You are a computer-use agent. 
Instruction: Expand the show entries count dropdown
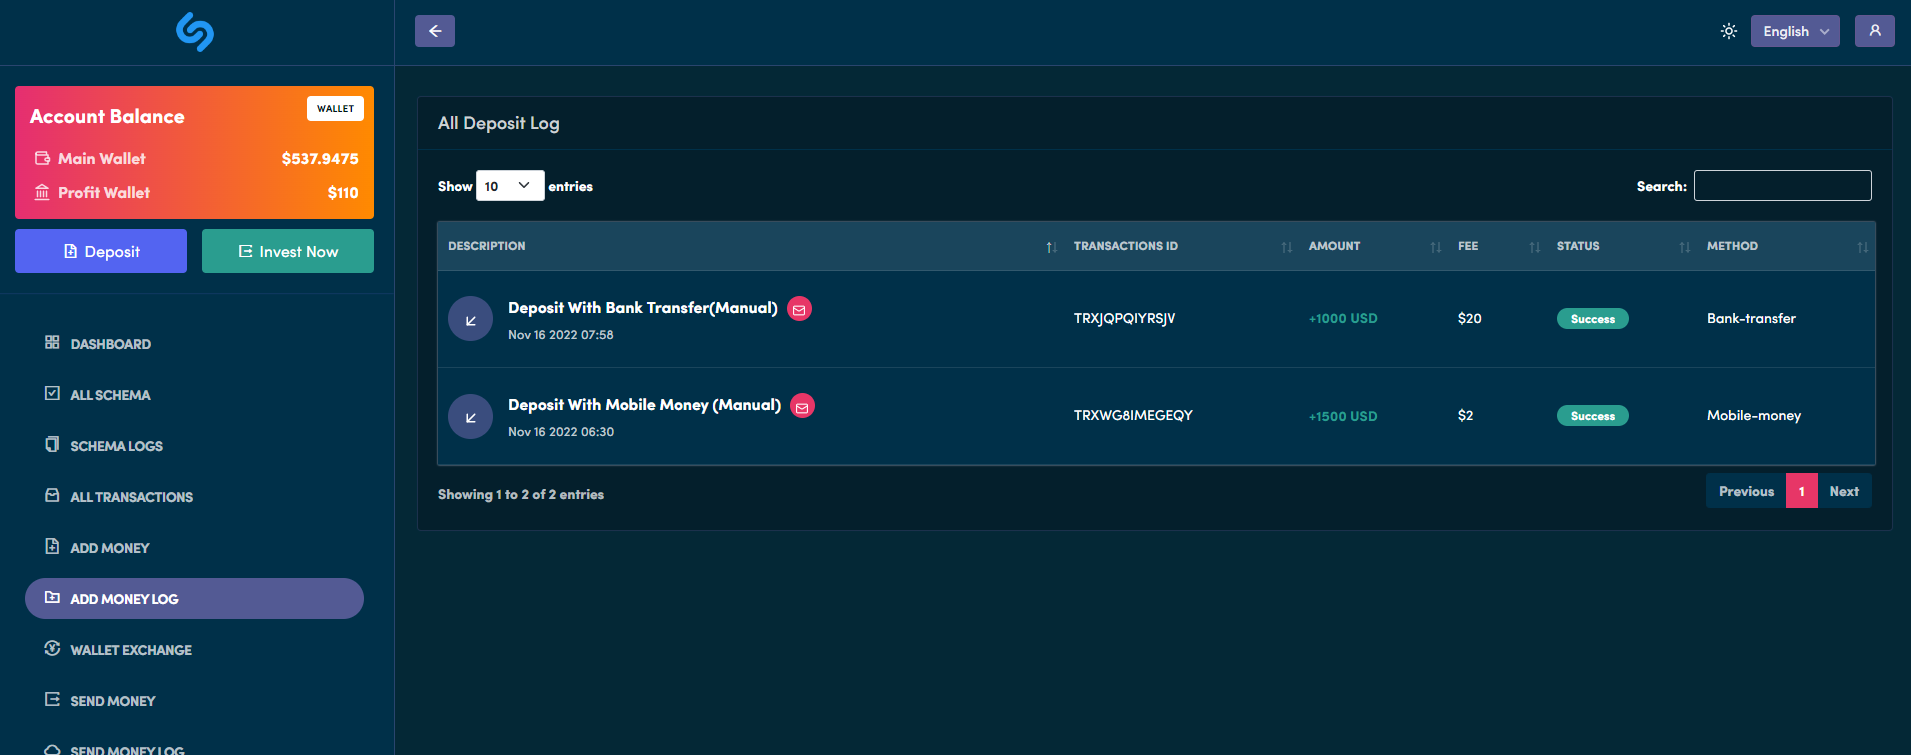509,186
